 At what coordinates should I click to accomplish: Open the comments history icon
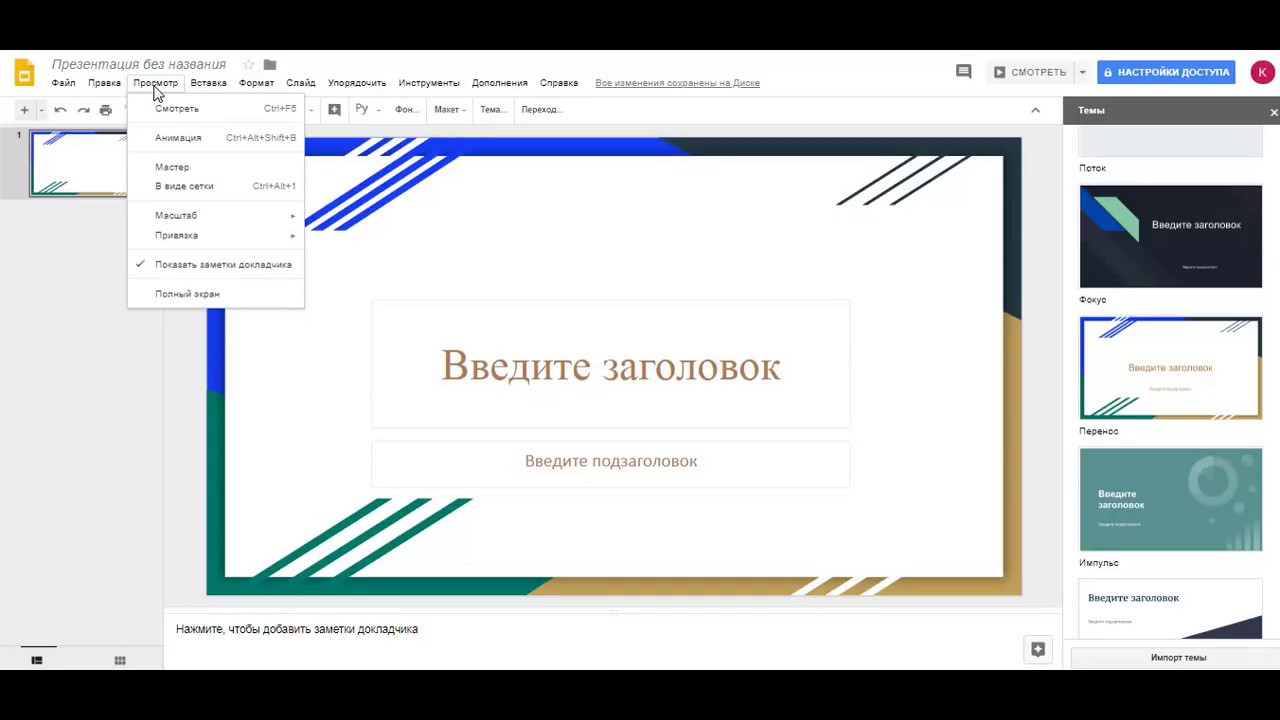[x=963, y=72]
